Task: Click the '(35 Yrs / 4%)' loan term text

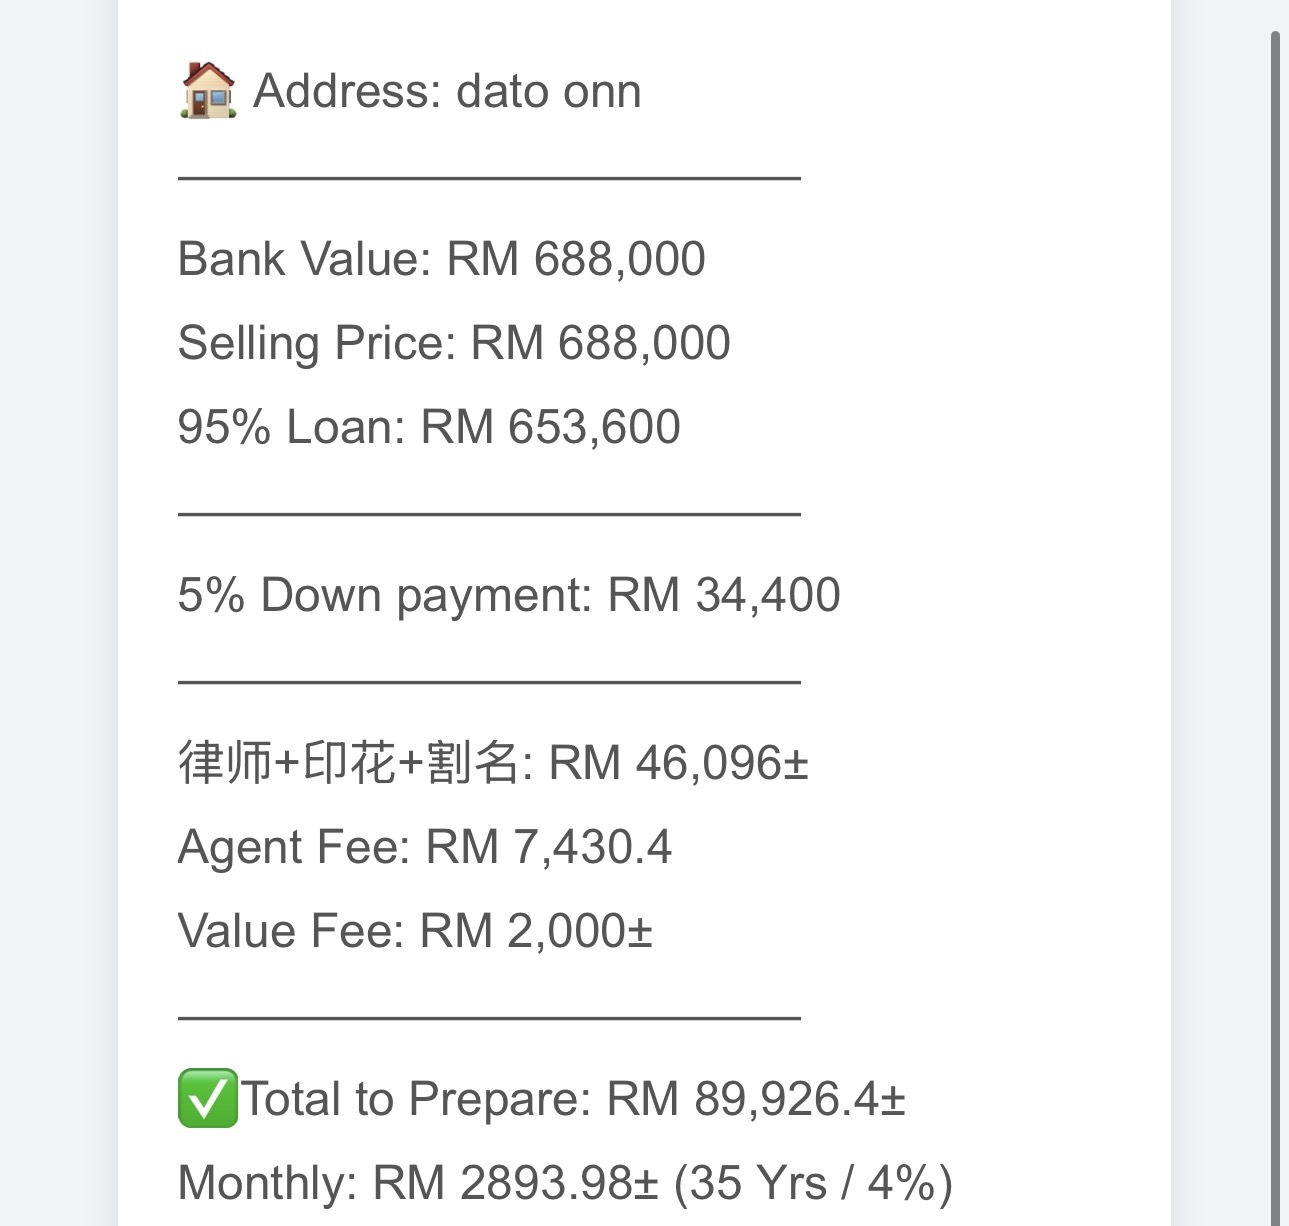Action: (x=813, y=1183)
